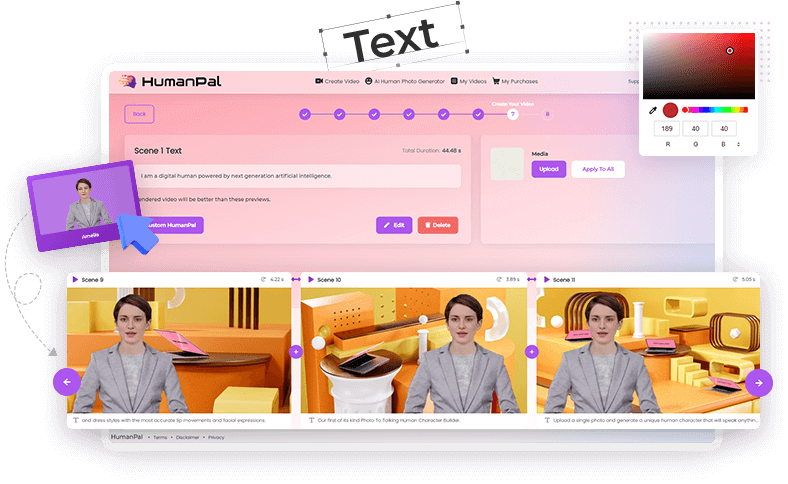Jump to step 8 in the progress tracker

tap(547, 114)
